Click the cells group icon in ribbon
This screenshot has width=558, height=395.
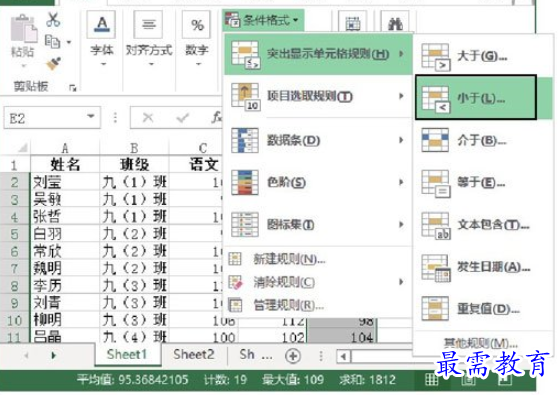pyautogui.click(x=352, y=23)
